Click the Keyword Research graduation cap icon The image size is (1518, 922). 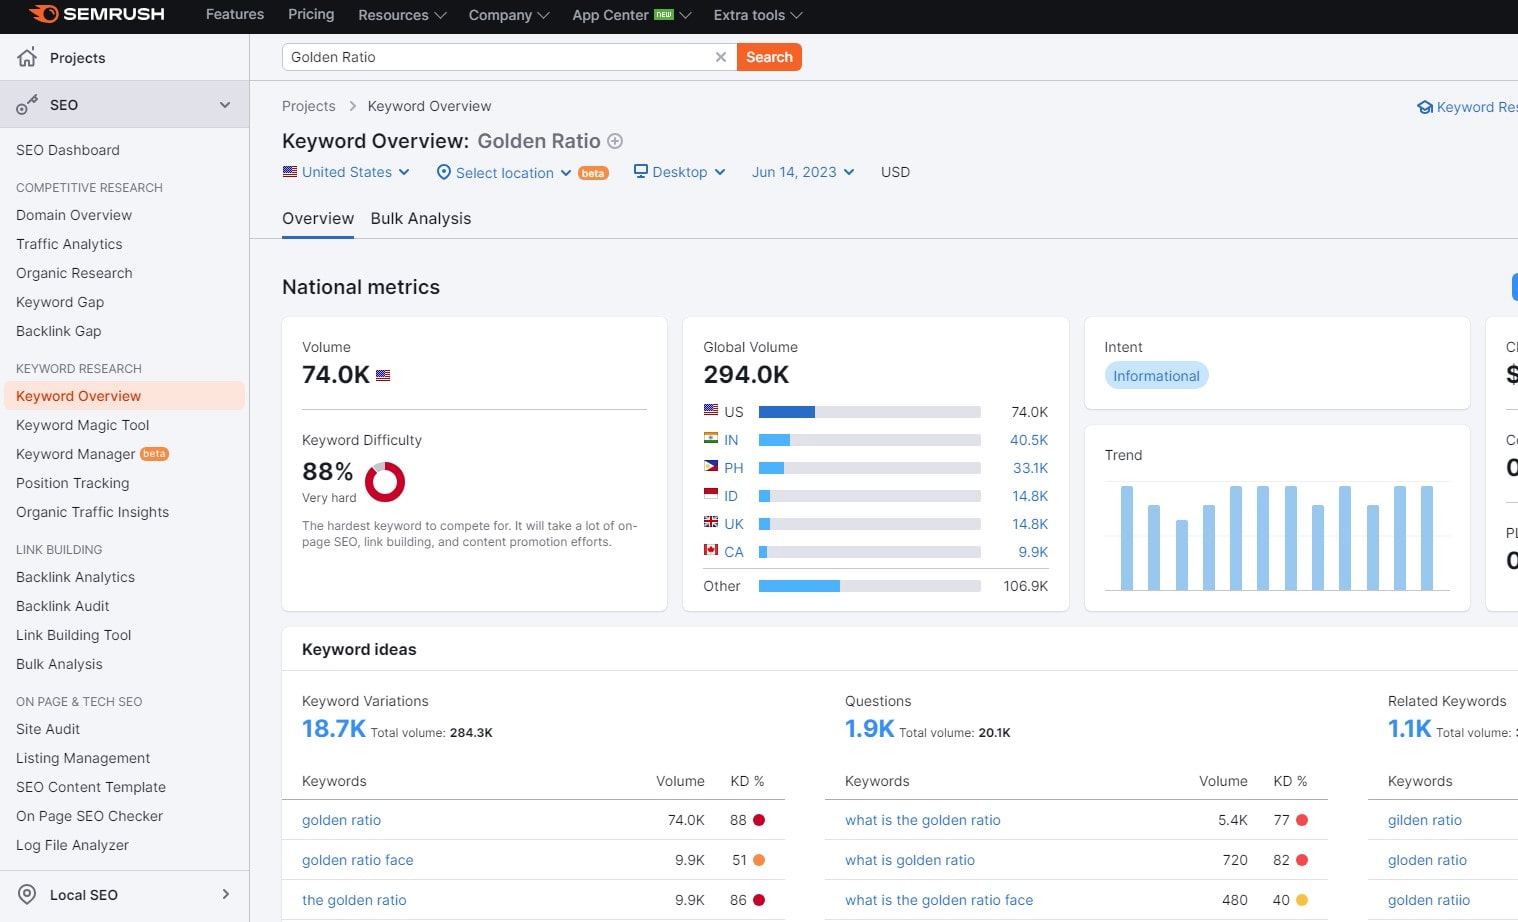1425,107
